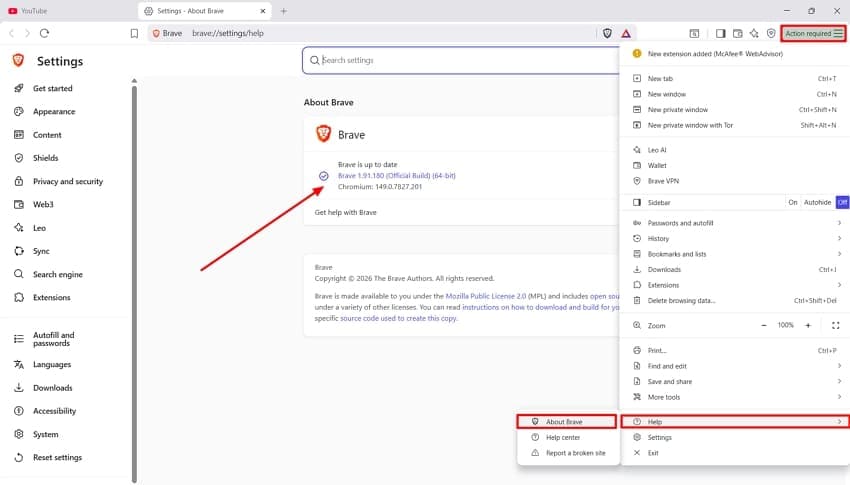Toggle the sidebar panel icon in toolbar

pos(720,34)
